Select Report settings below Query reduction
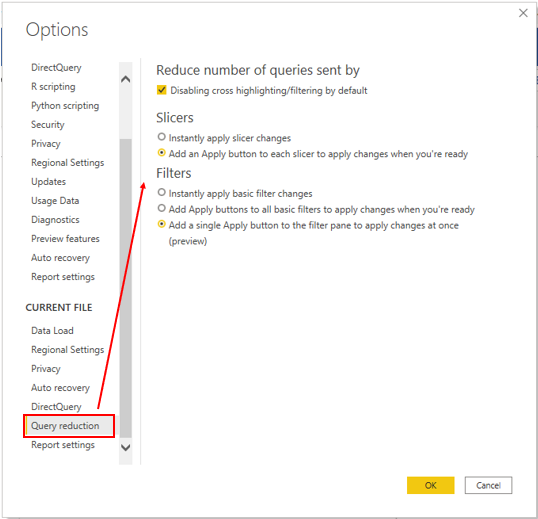538x519 pixels. point(63,445)
